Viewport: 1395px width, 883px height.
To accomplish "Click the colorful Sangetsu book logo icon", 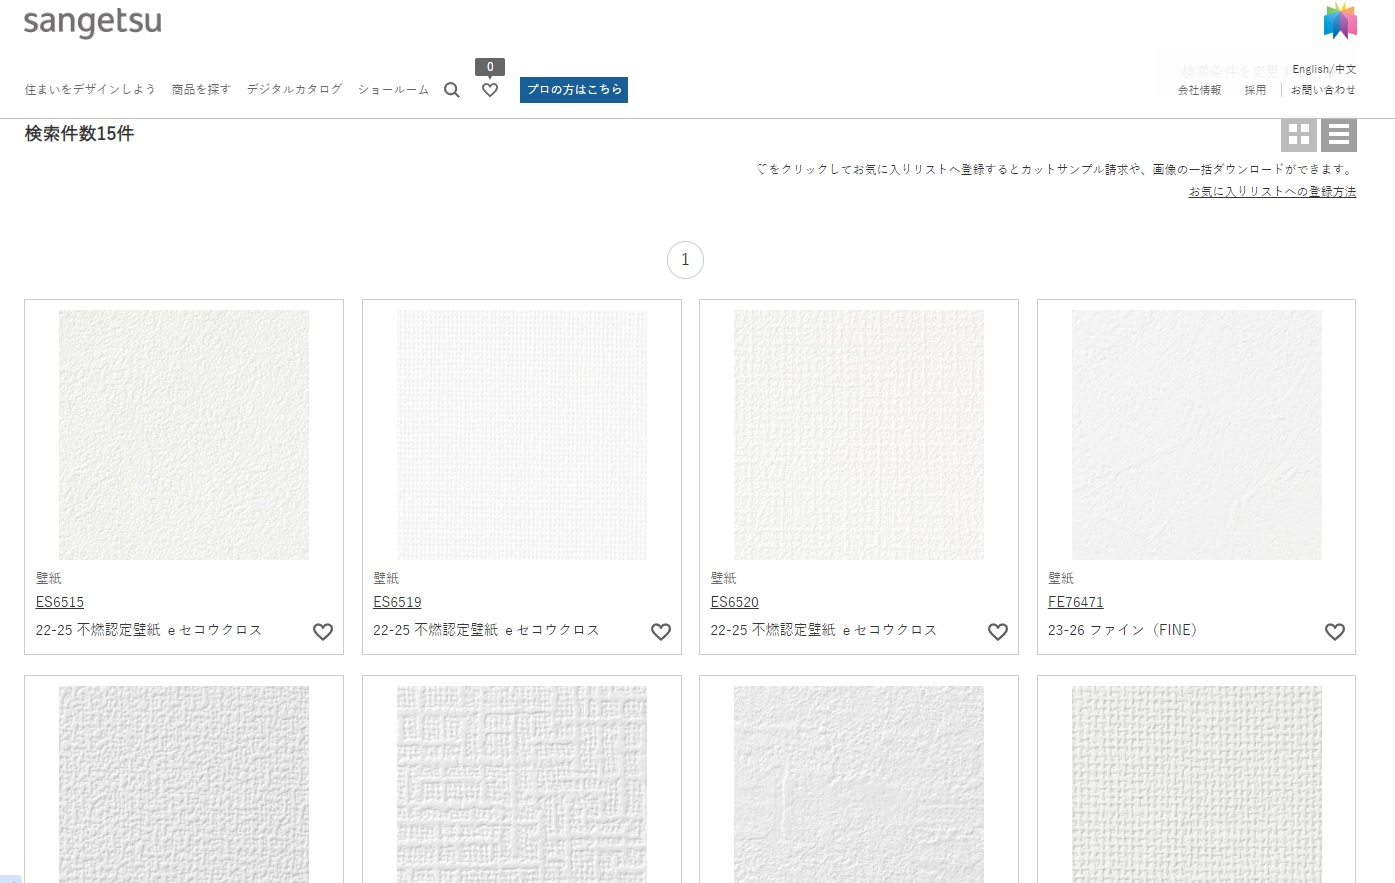I will click(1340, 21).
